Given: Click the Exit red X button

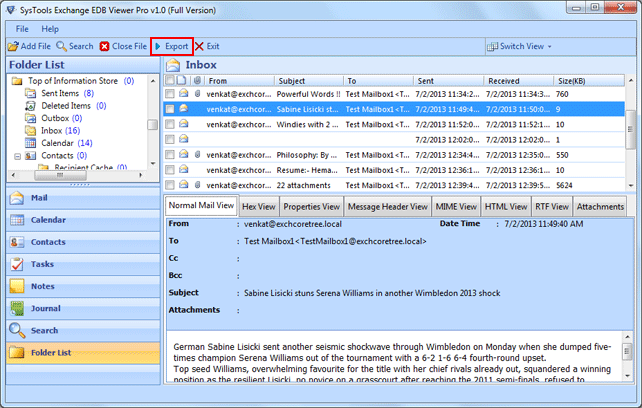Looking at the screenshot, I should tap(199, 46).
